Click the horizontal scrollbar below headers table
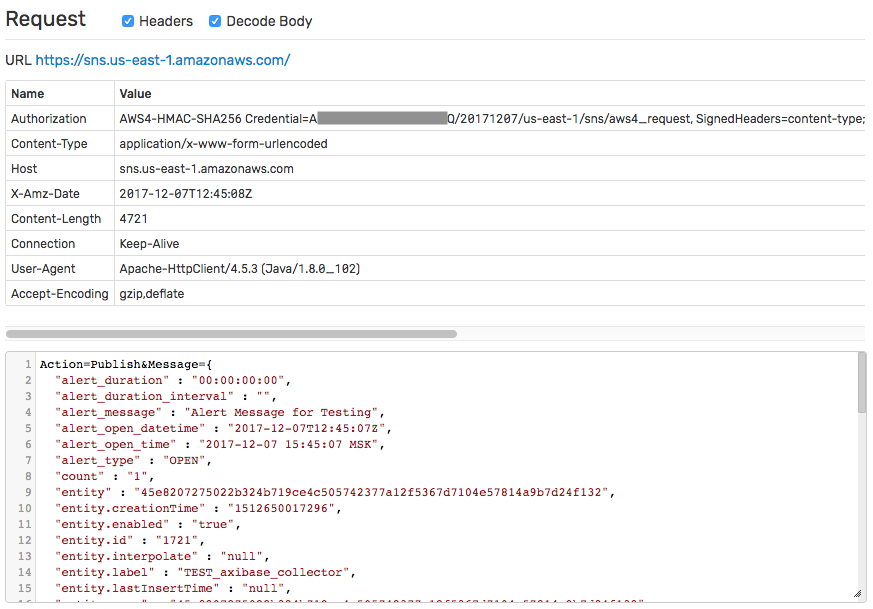 231,334
